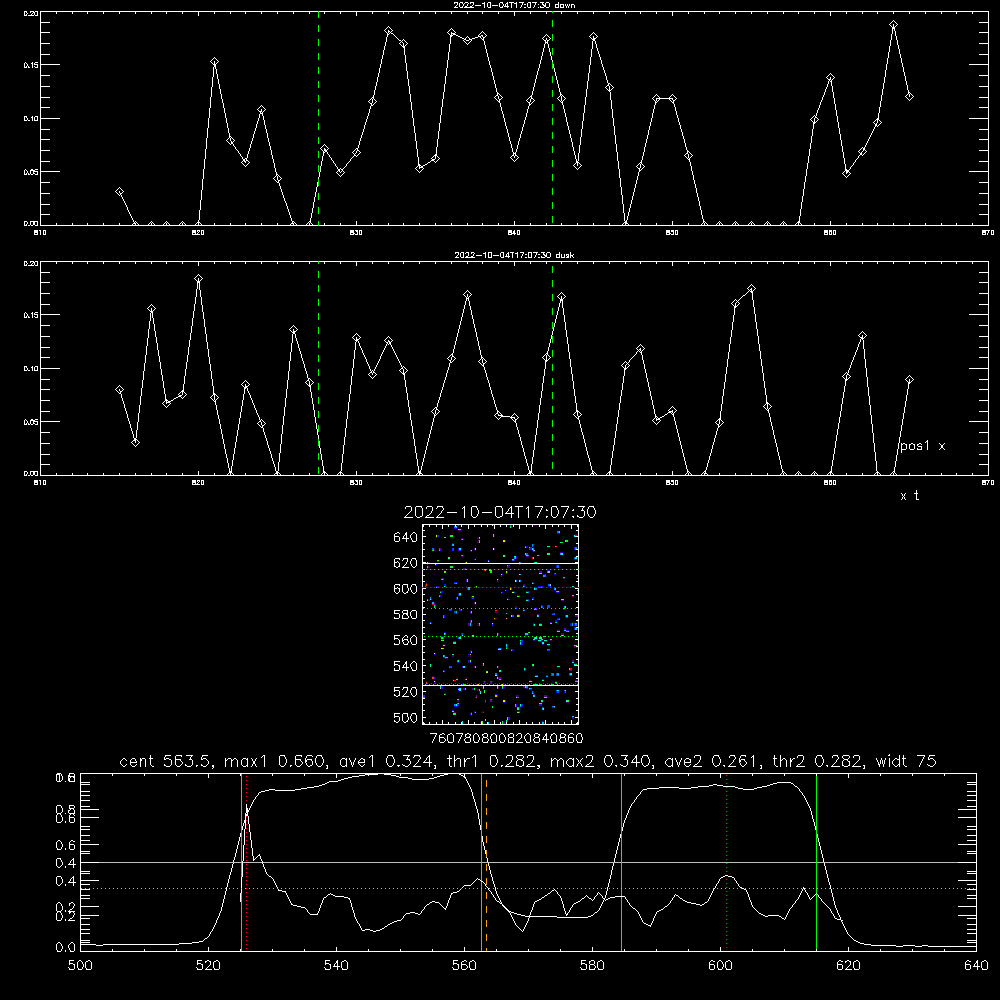Click the 600 tick label on bottom profile x-axis
This screenshot has height=1000, width=1000.
click(721, 966)
